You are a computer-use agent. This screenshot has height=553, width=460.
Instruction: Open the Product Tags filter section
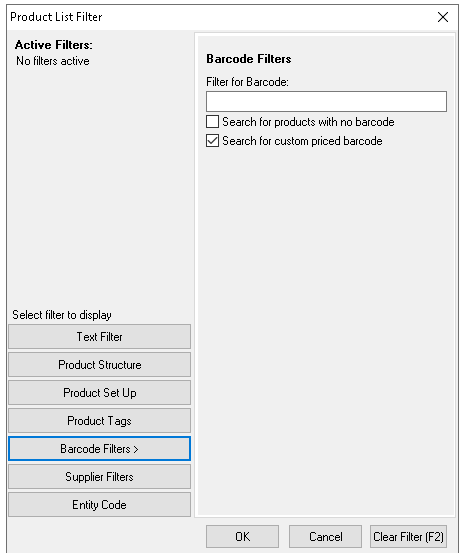tap(99, 421)
